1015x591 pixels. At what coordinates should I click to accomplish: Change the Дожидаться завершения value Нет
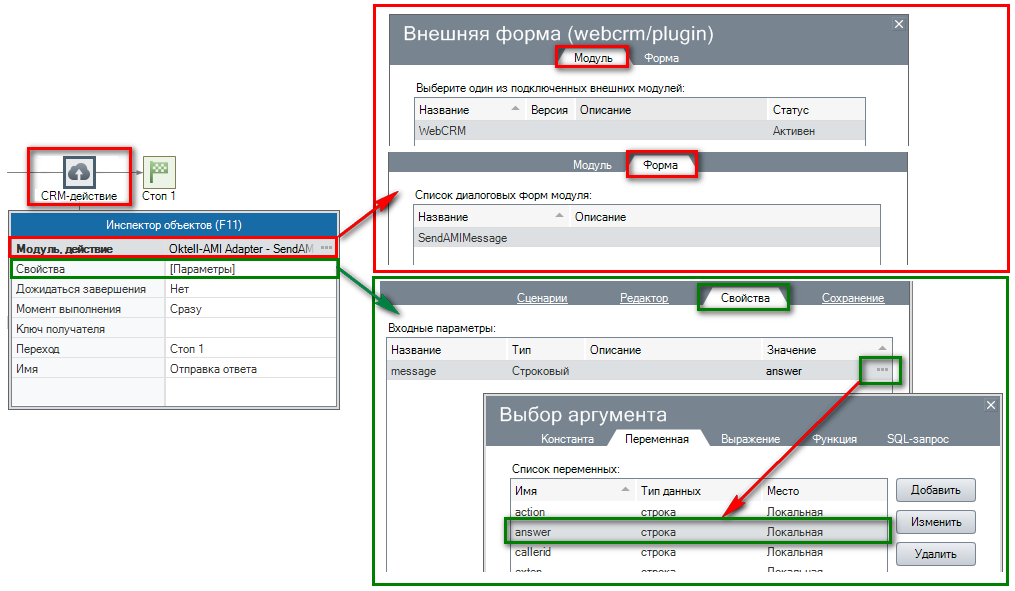click(x=252, y=289)
